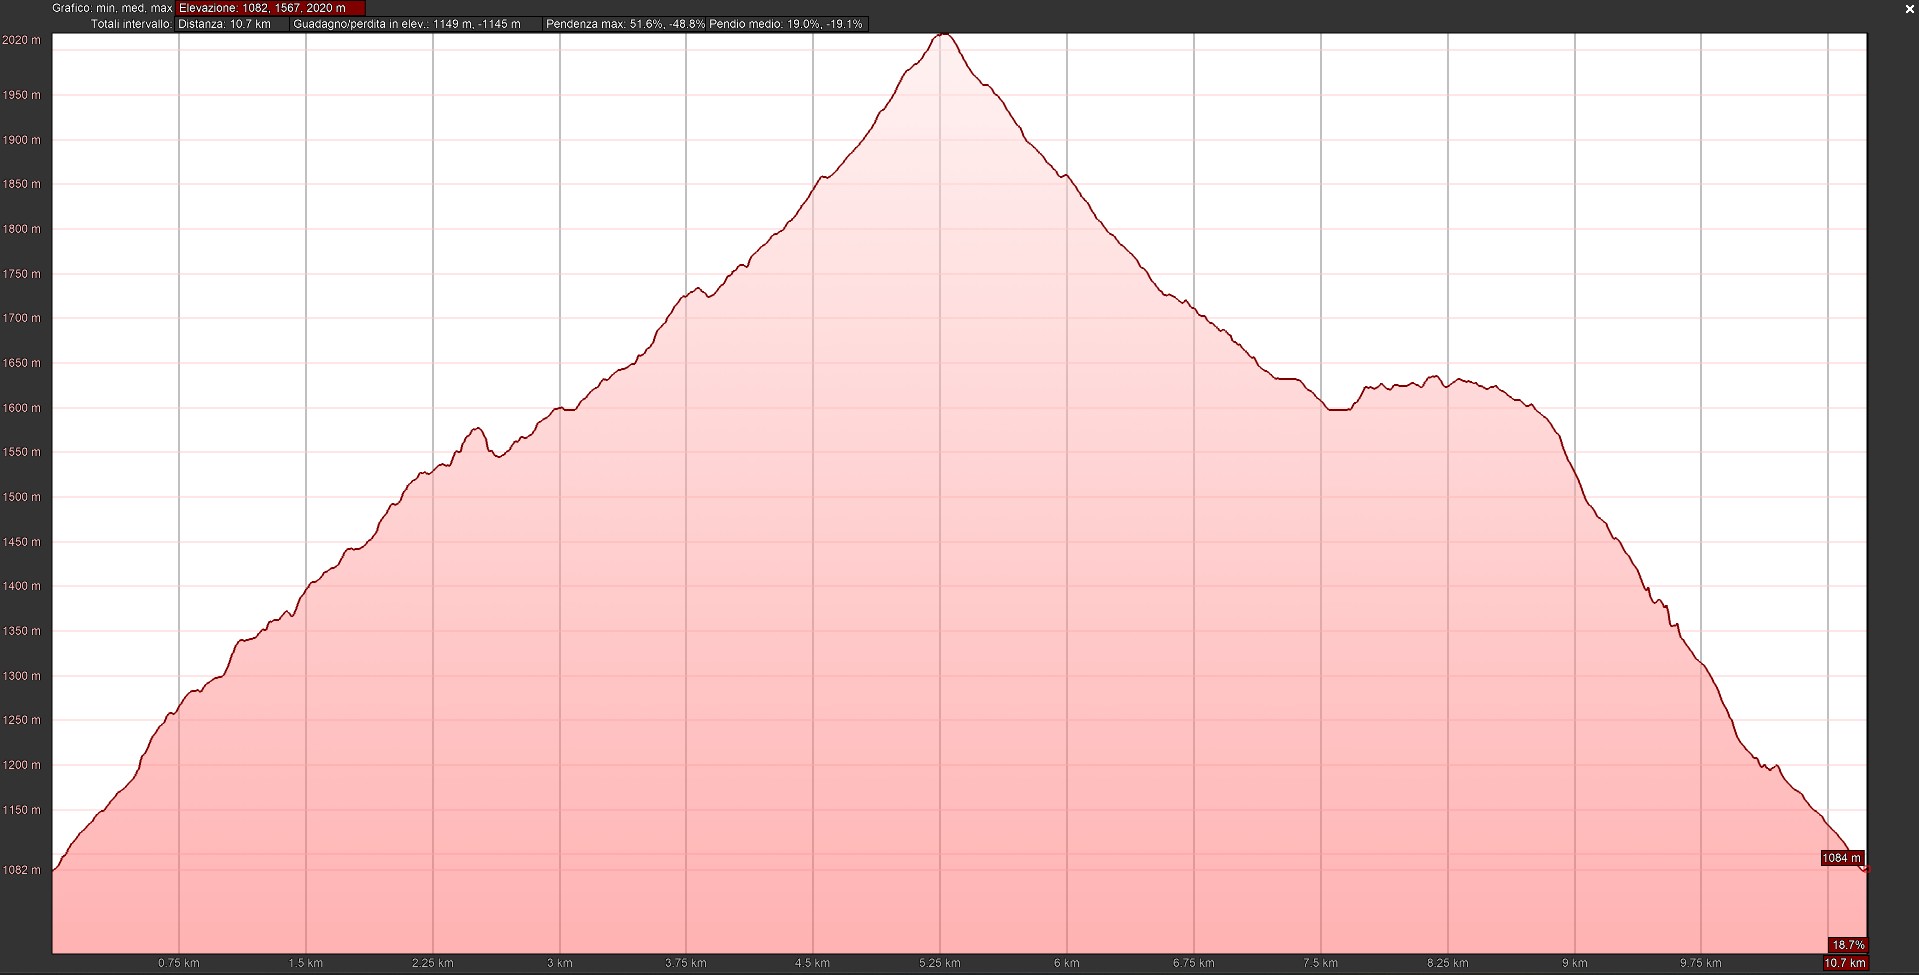Click the '1500 m' y-axis label

point(21,497)
